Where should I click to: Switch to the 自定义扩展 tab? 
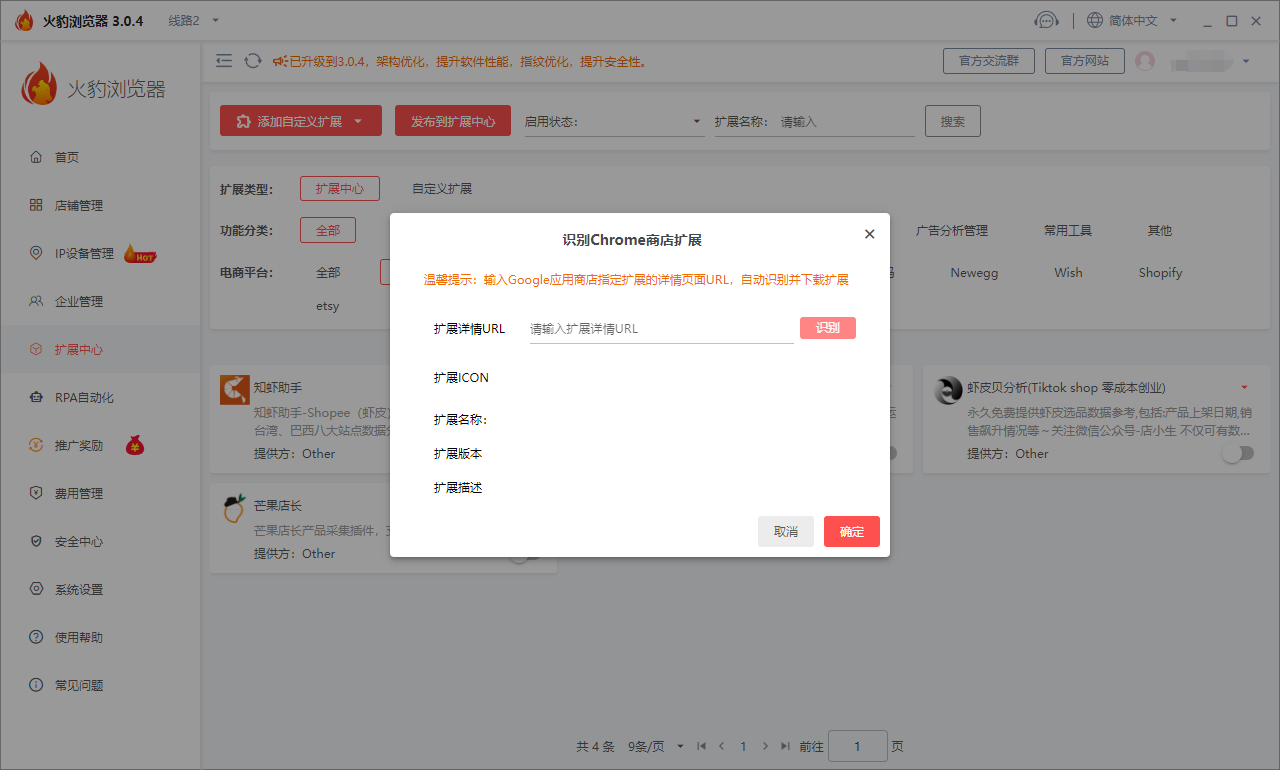442,189
